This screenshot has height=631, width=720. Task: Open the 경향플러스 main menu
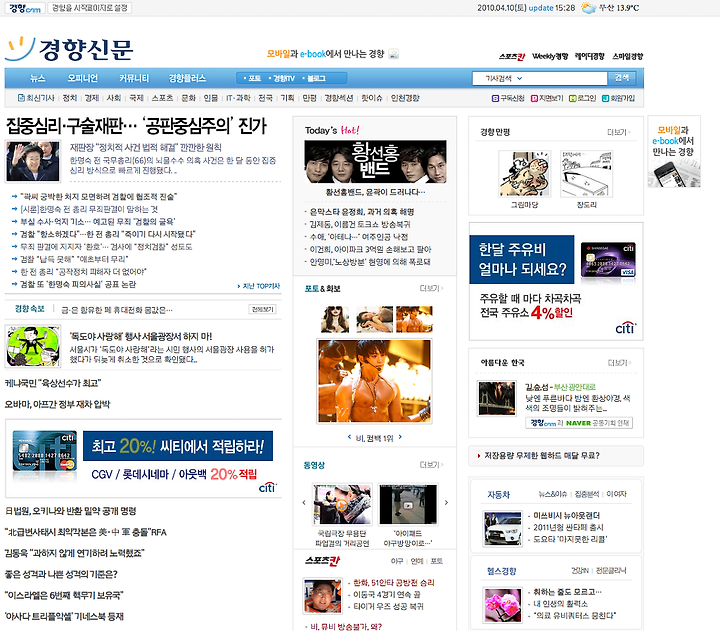187,78
